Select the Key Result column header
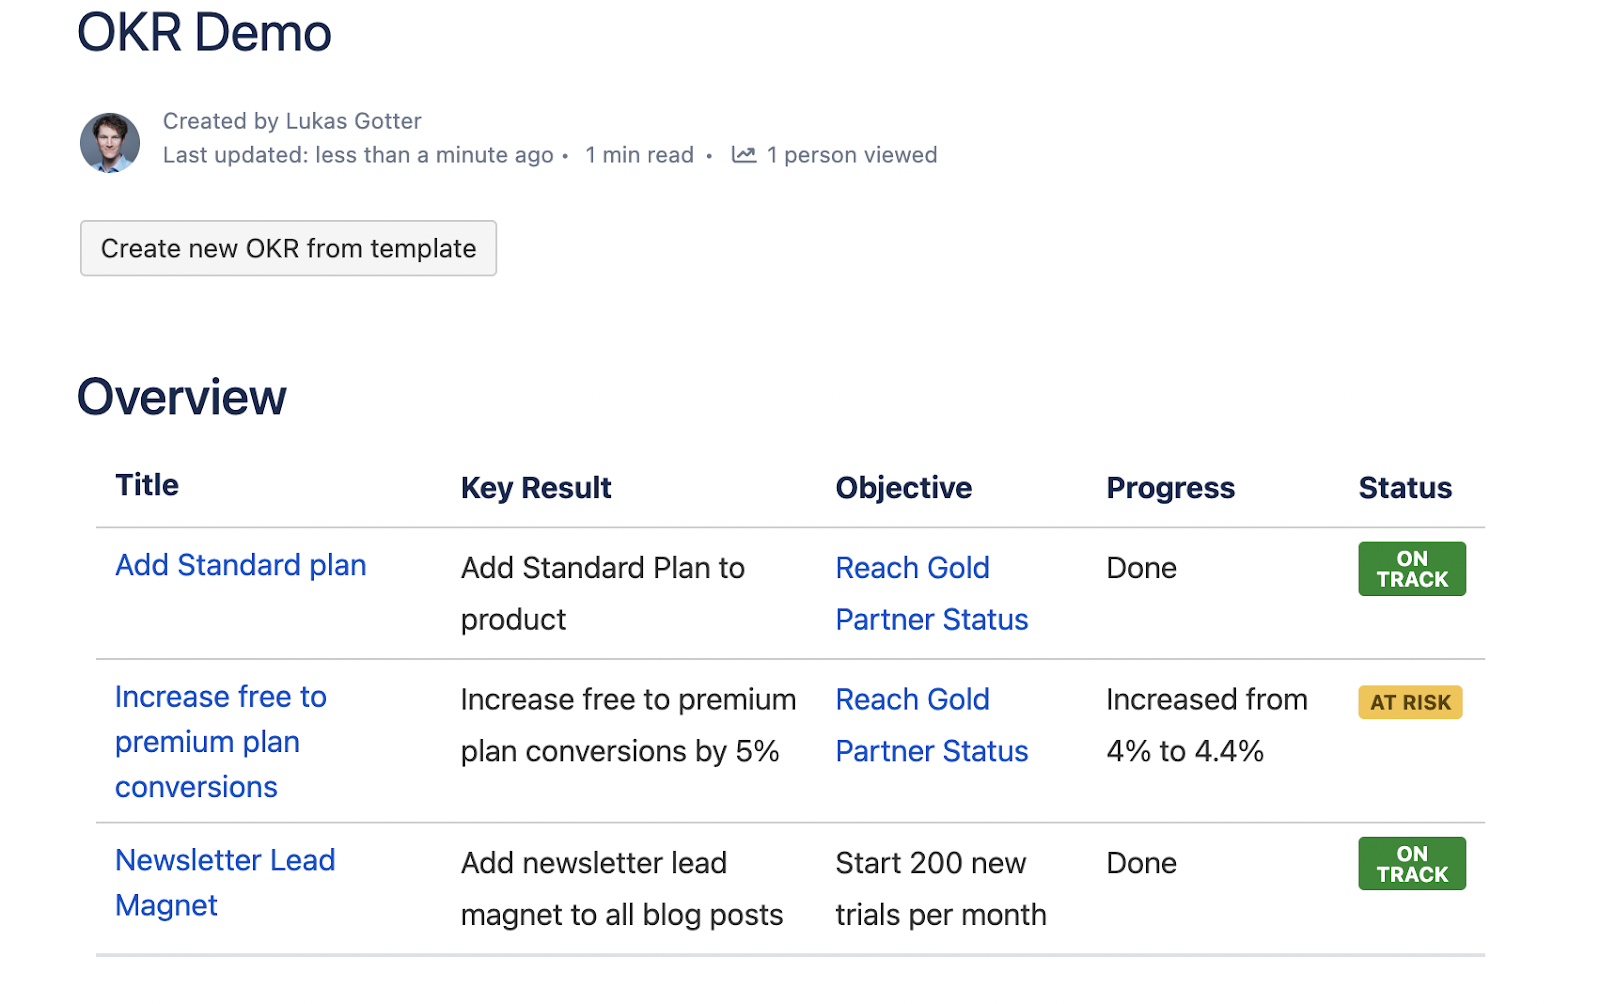The height and width of the screenshot is (1004, 1600). pos(536,487)
